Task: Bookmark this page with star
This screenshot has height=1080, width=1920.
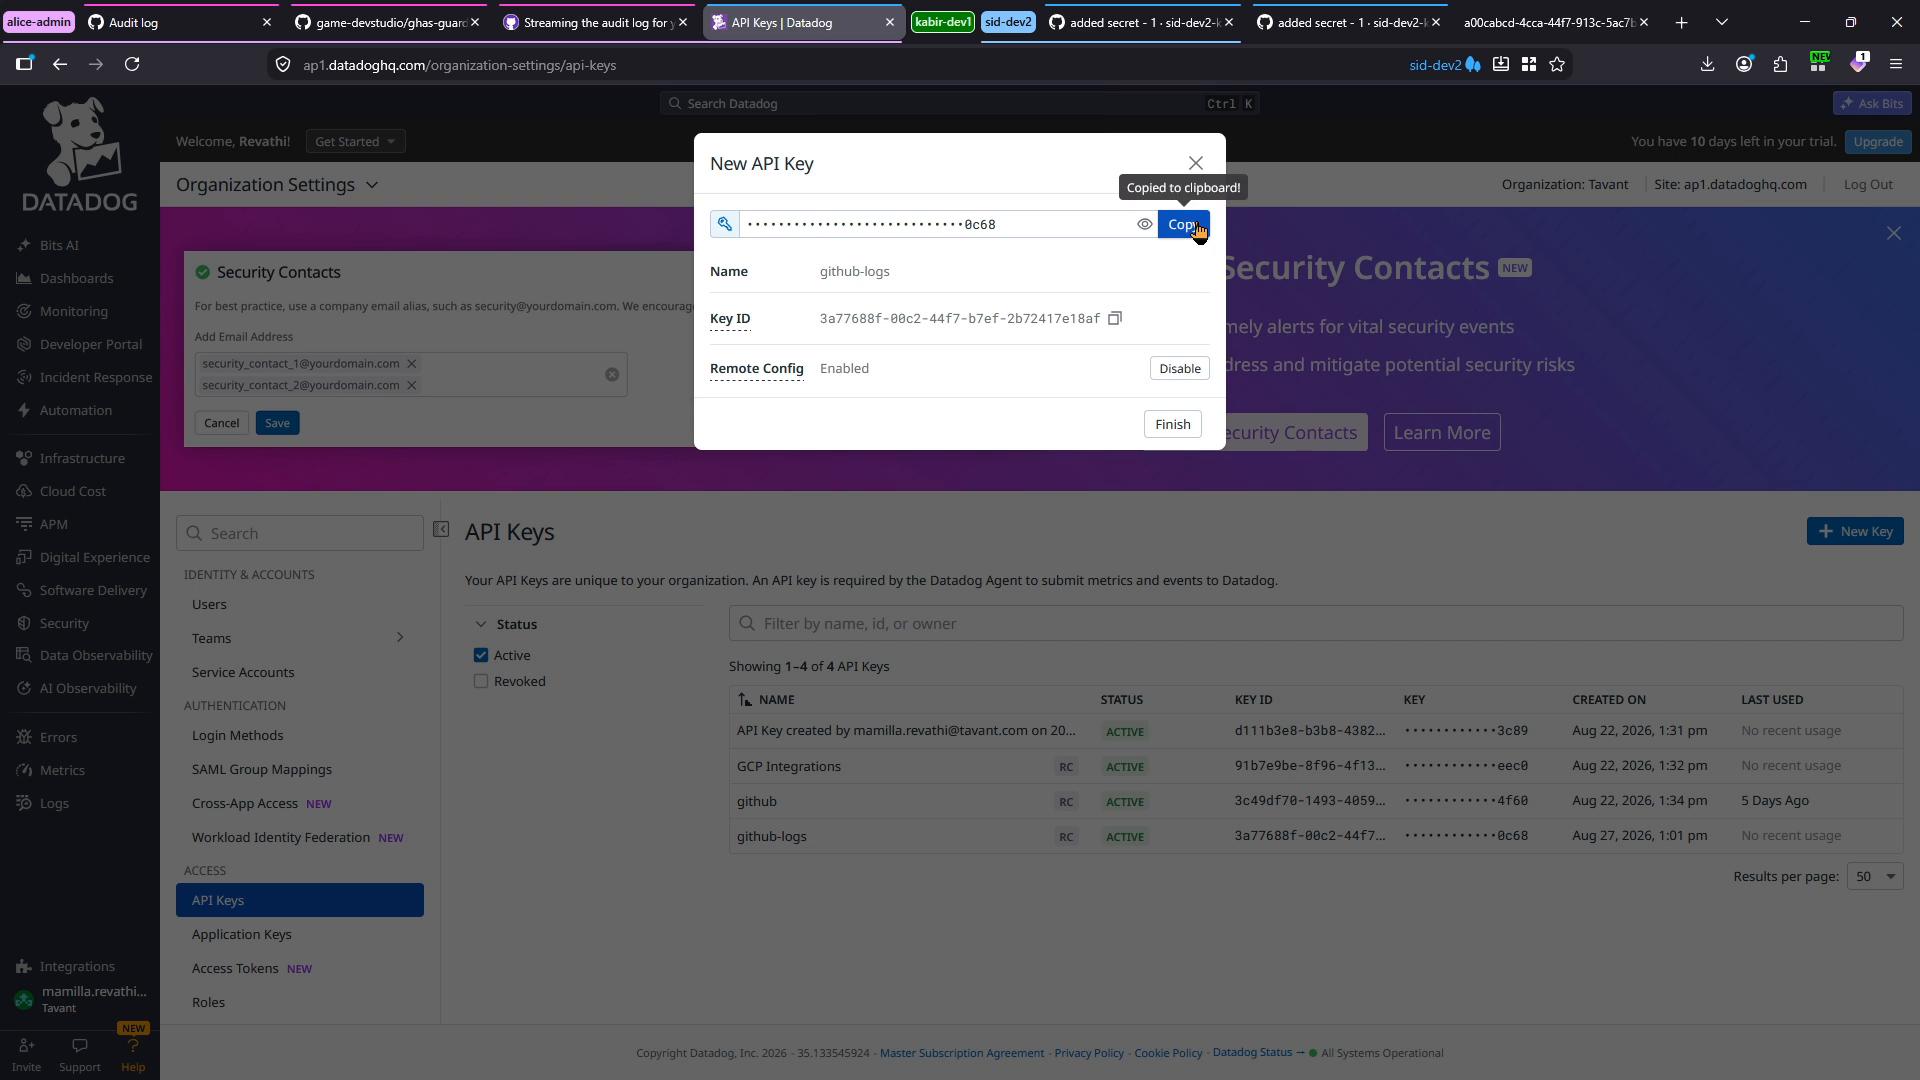Action: point(1557,64)
